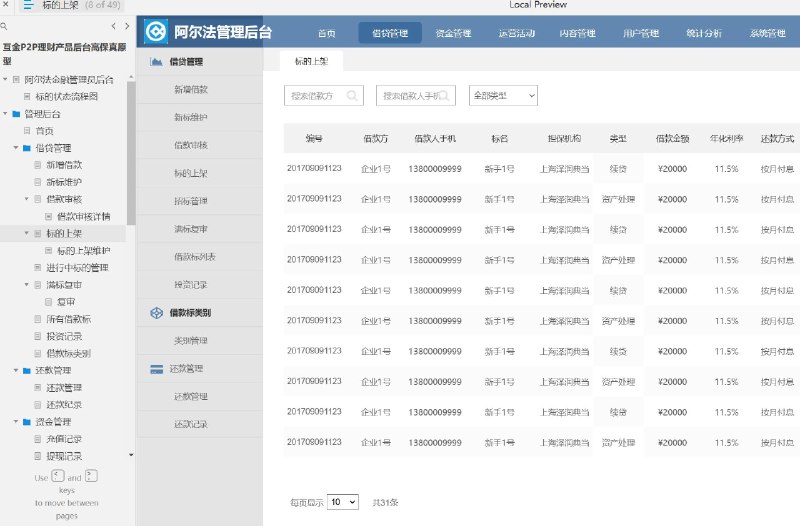Click page icon beside 还款纪录 in sitemap
This screenshot has width=800, height=526.
tap(38, 405)
